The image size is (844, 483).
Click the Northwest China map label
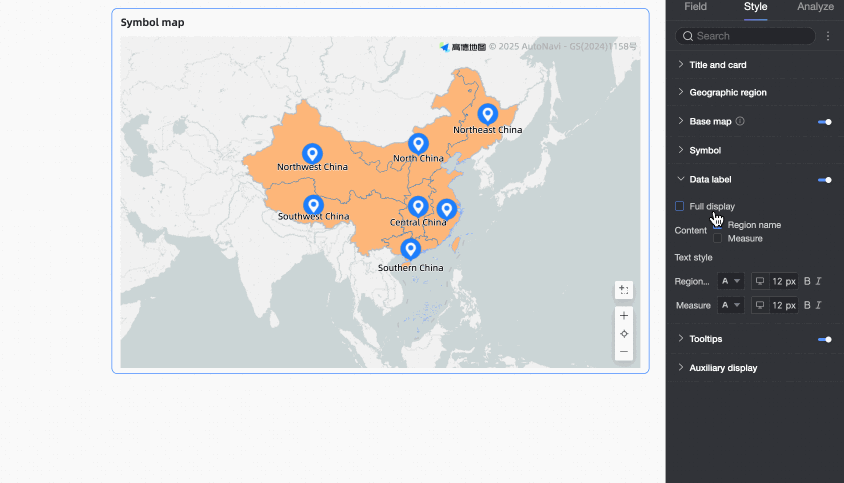pos(312,167)
